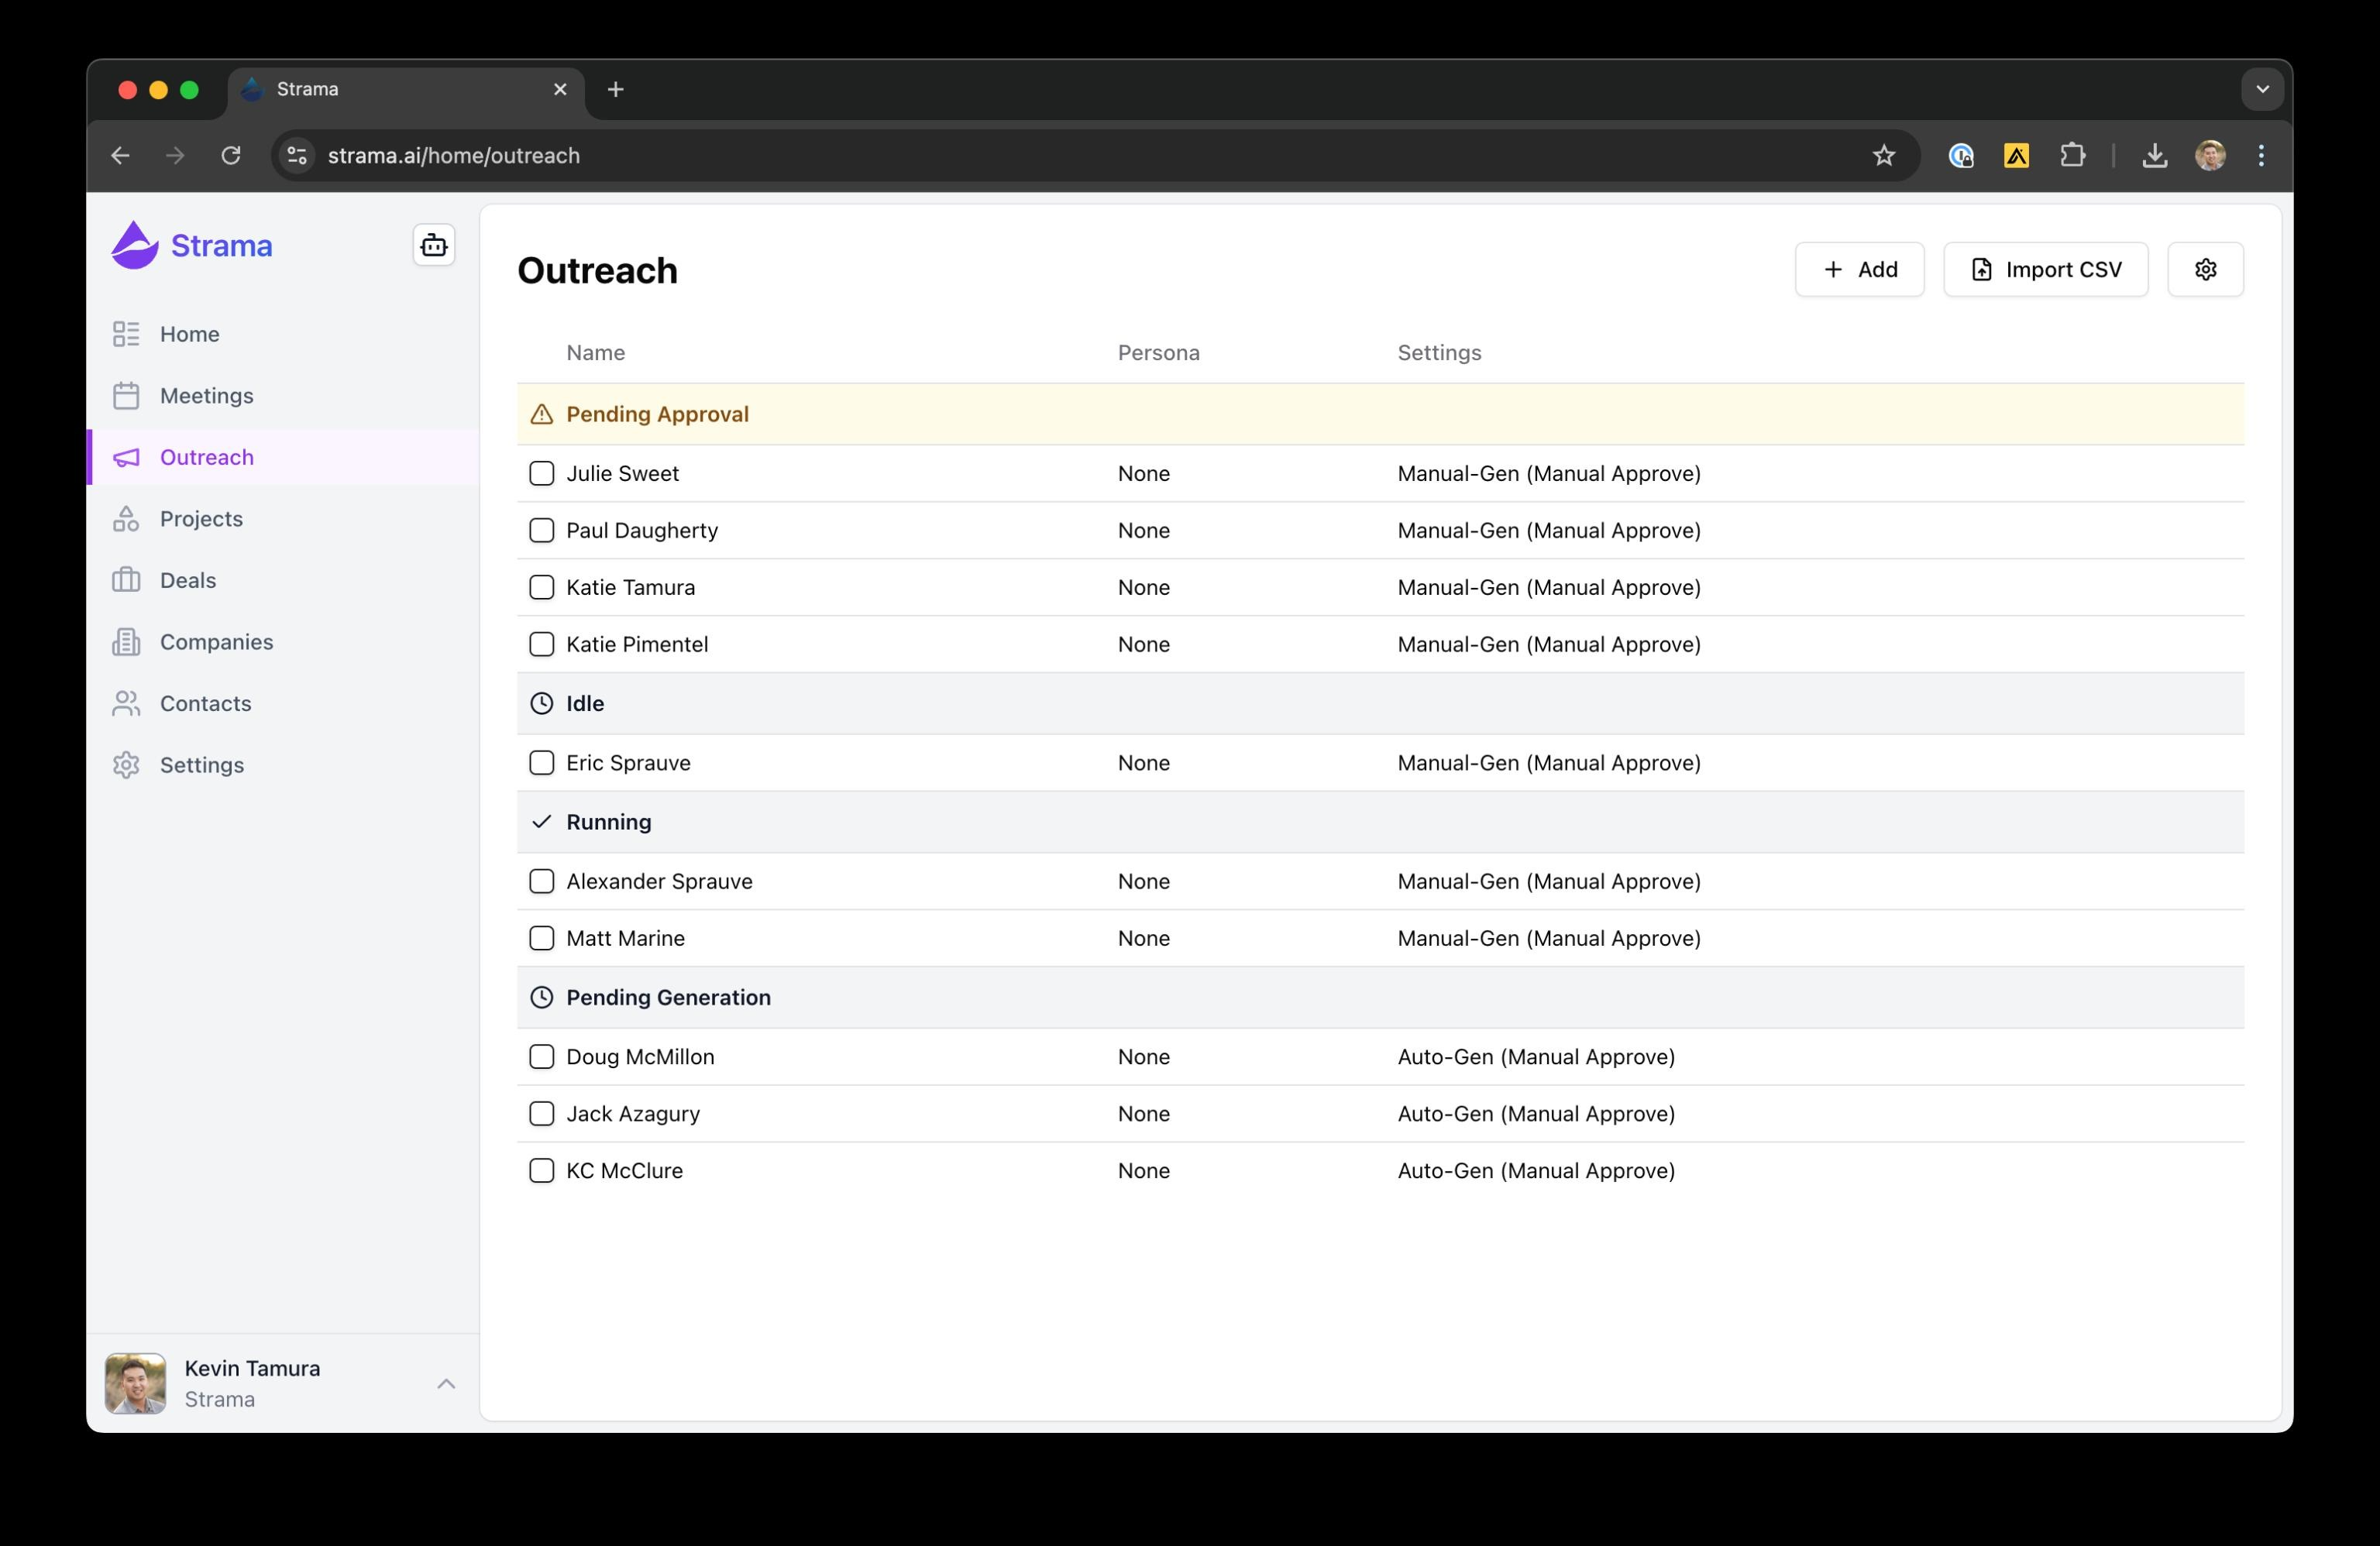This screenshot has height=1546, width=2380.
Task: Select Katie Pimentel's checkbox
Action: (x=541, y=644)
